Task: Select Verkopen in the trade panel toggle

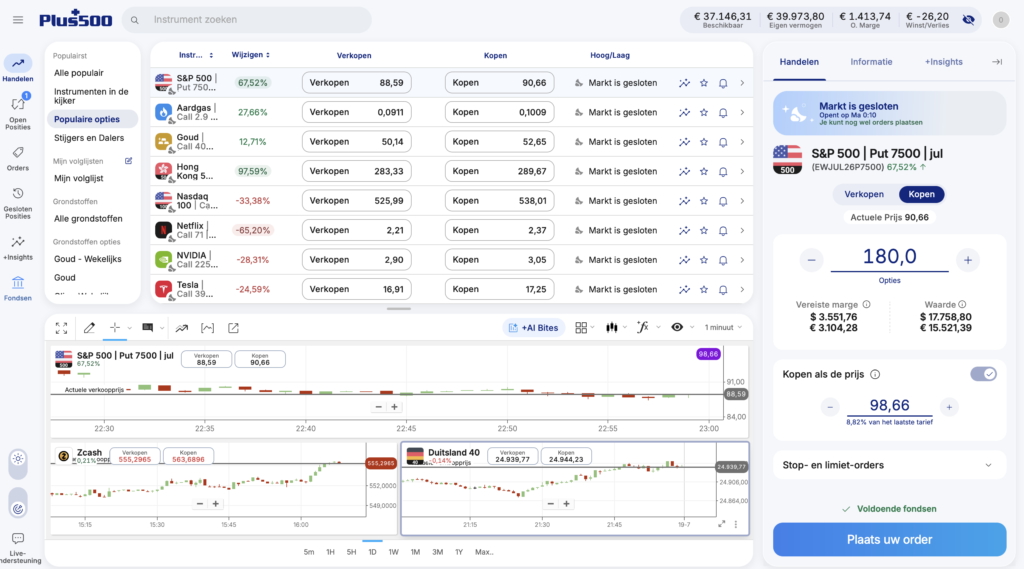Action: click(x=863, y=194)
